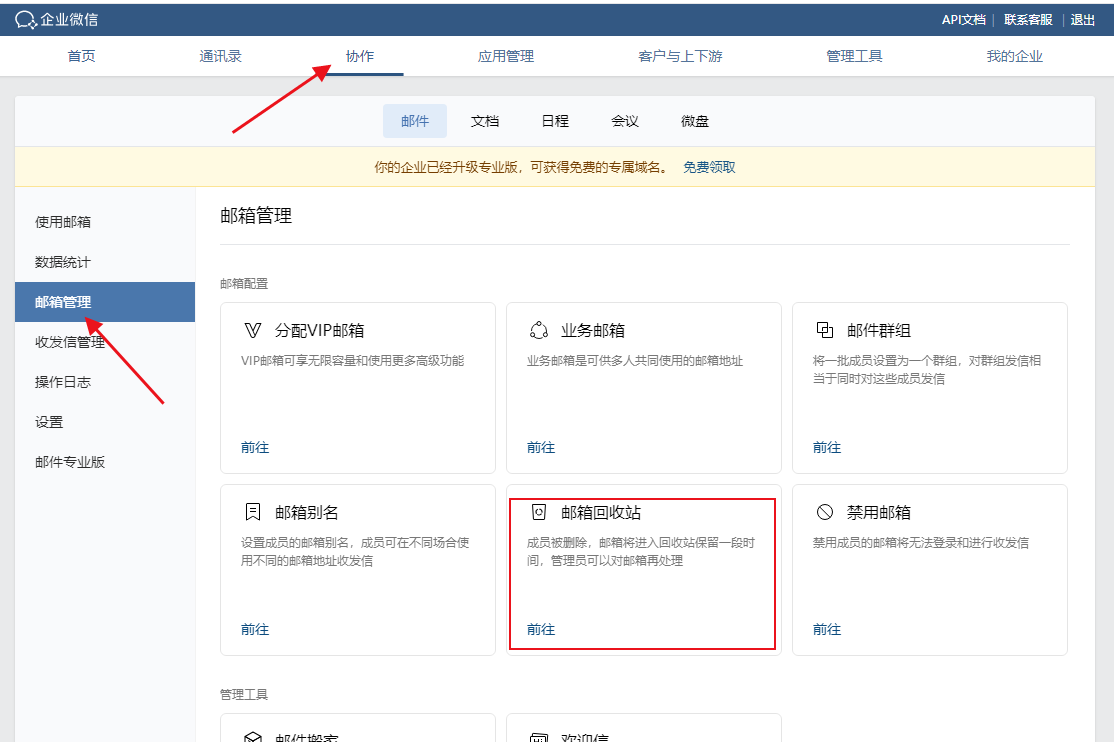This screenshot has height=742, width=1114.
Task: Click 退出 to log out
Action: tap(1083, 19)
